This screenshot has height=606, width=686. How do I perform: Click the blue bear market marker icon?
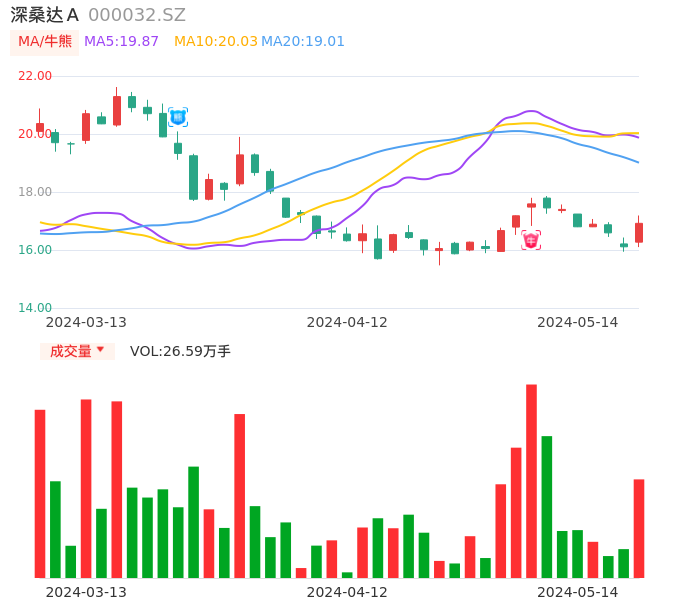178,117
